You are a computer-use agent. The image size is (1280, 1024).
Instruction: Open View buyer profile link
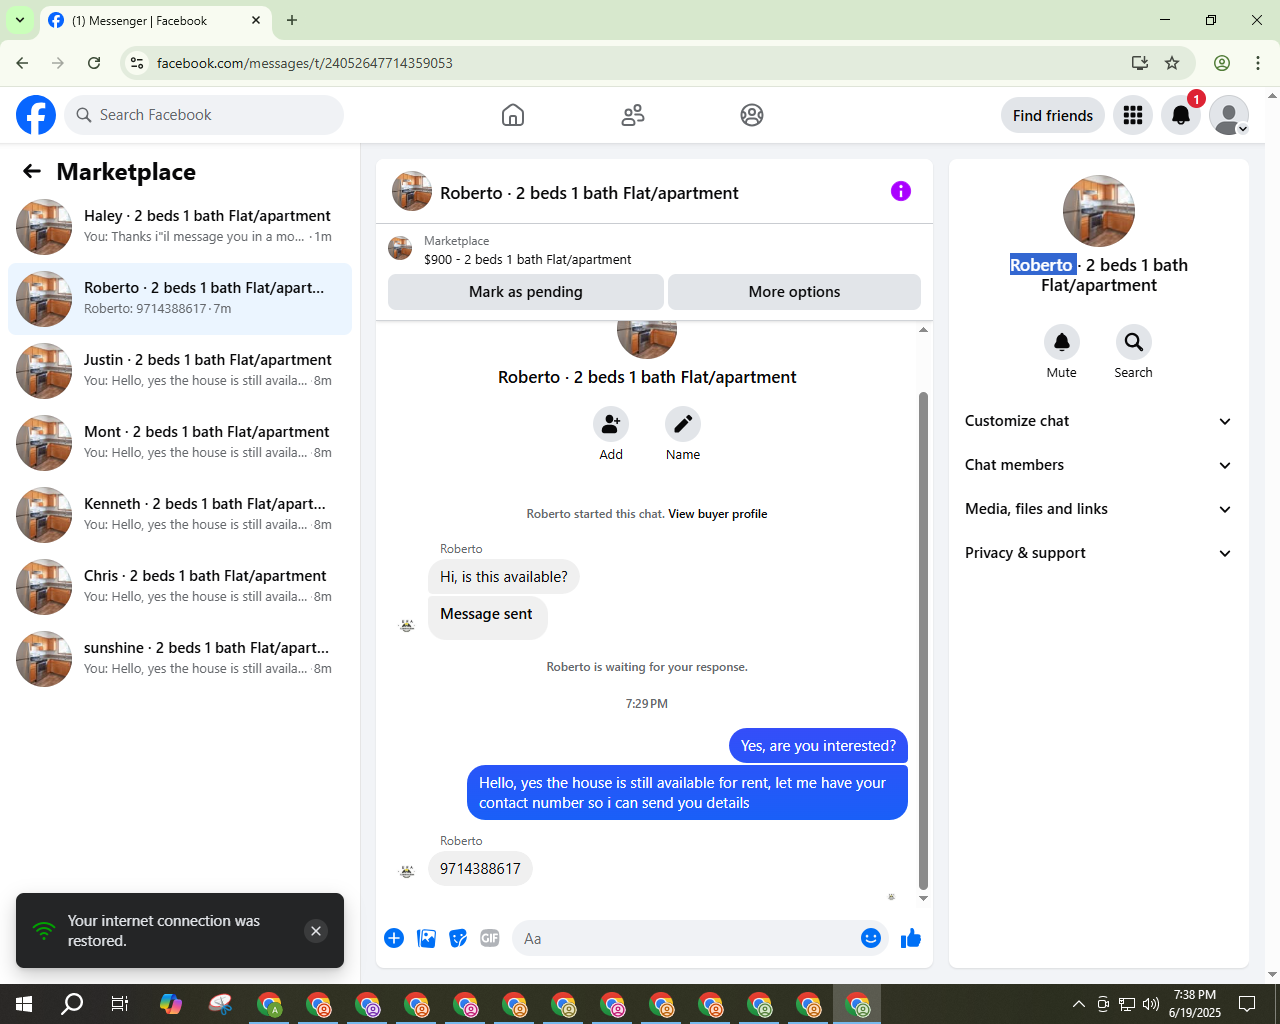click(718, 514)
